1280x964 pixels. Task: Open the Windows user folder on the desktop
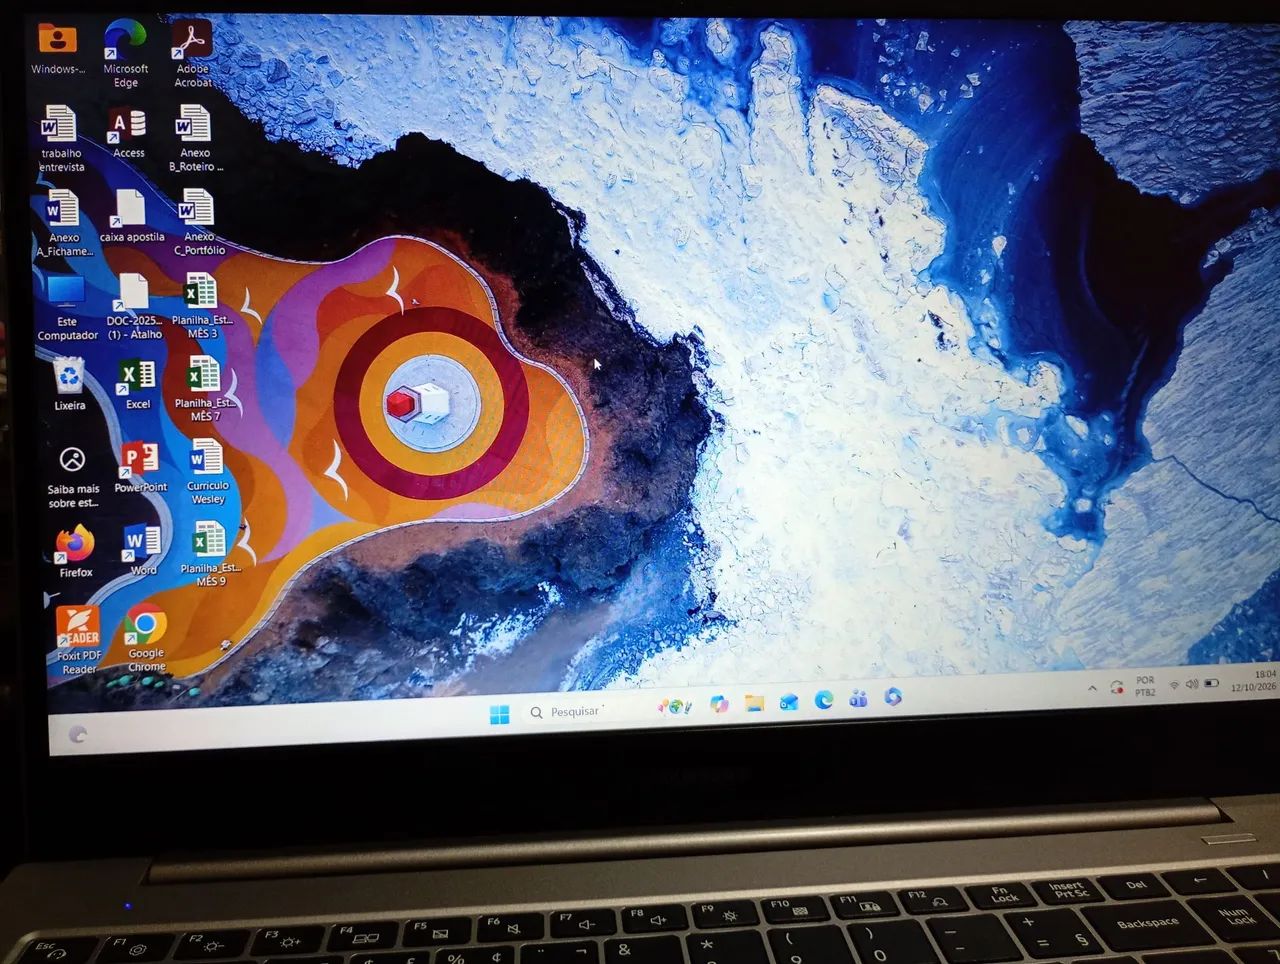coord(57,47)
